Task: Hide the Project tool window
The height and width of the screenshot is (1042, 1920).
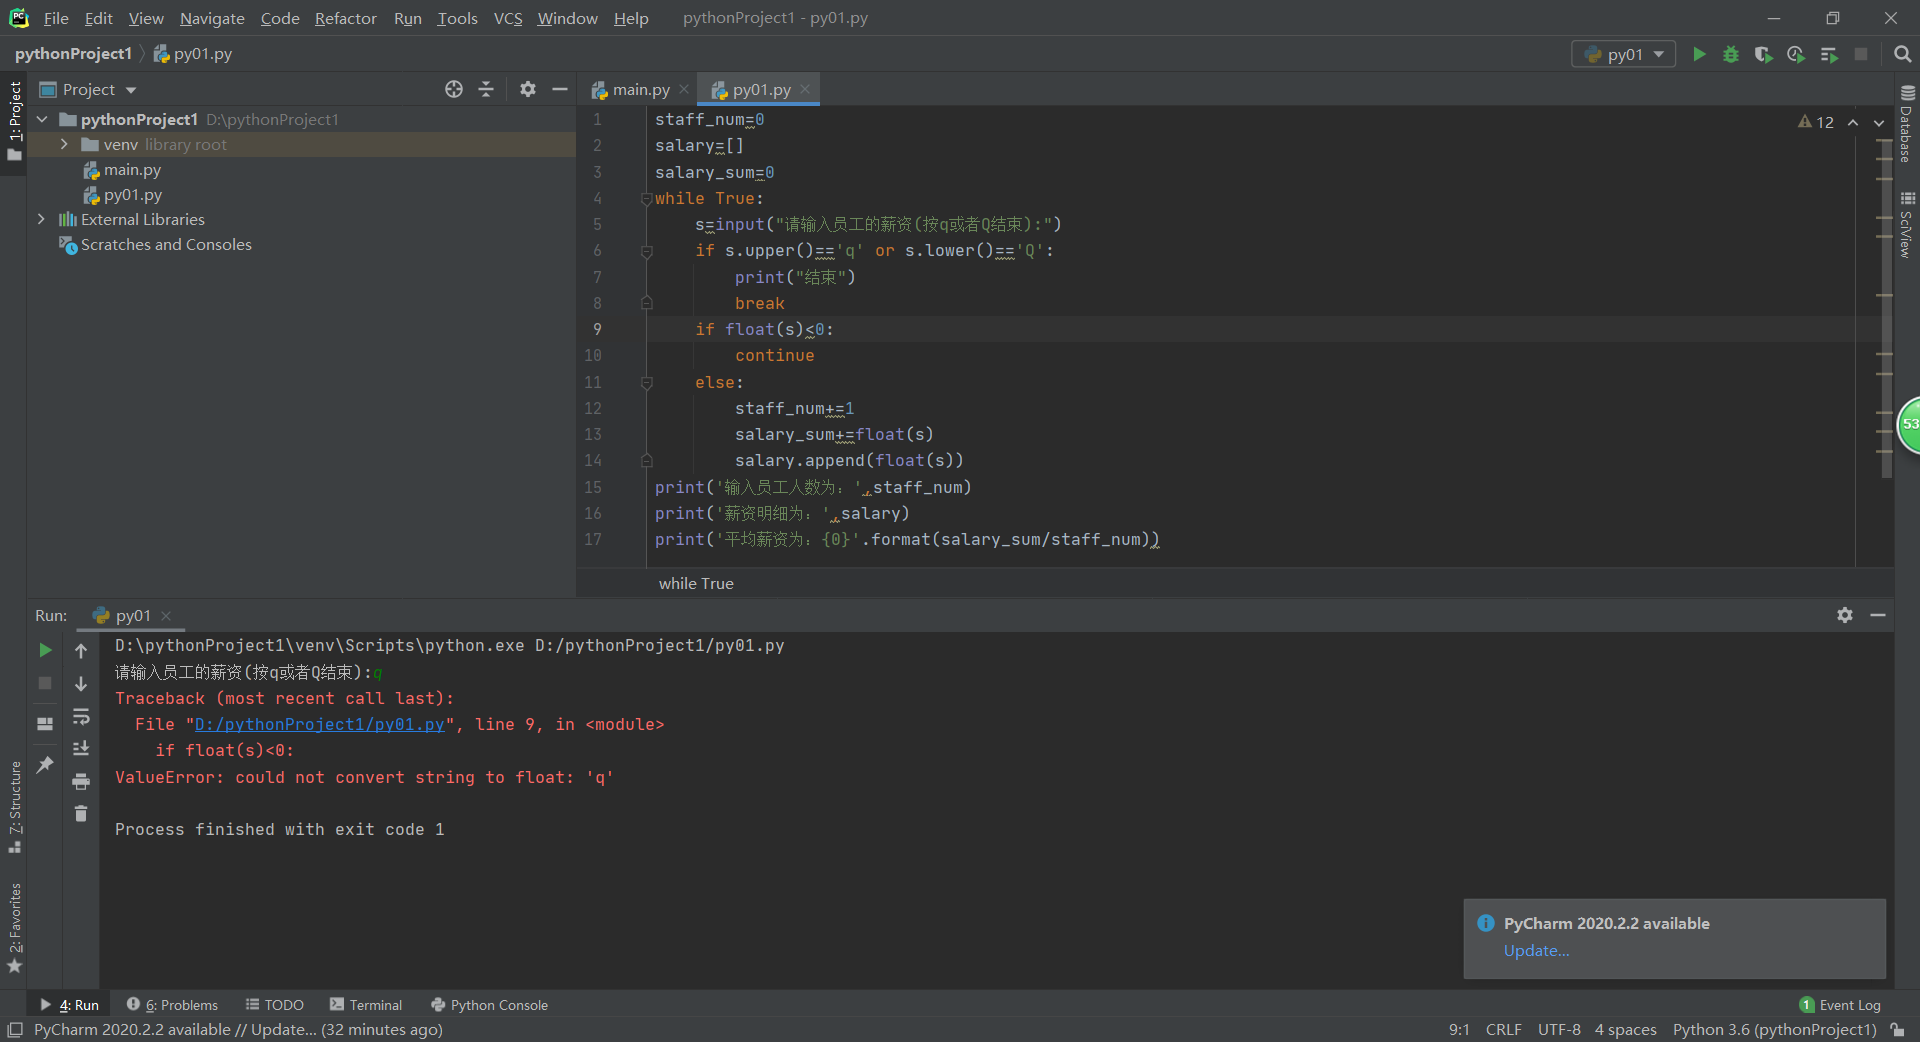Action: click(560, 89)
